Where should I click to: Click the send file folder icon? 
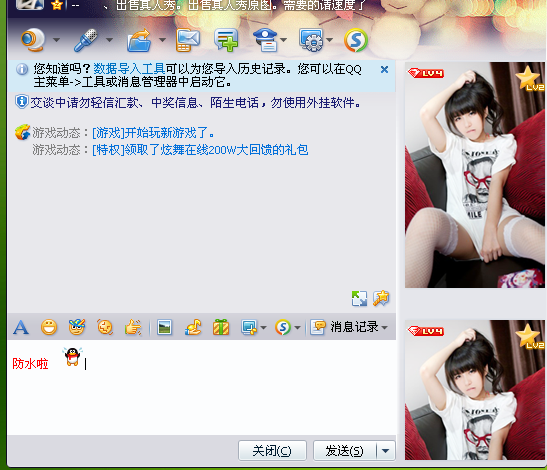coord(139,40)
